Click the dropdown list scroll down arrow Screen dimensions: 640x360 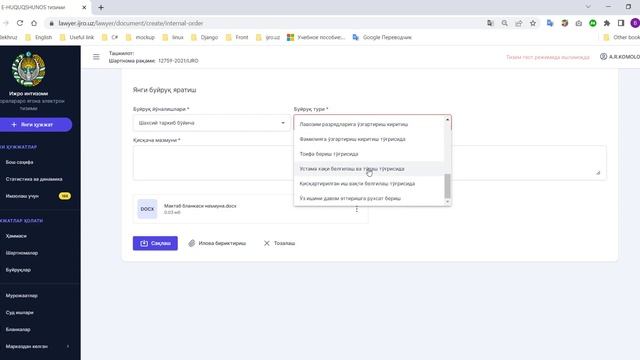[x=447, y=202]
